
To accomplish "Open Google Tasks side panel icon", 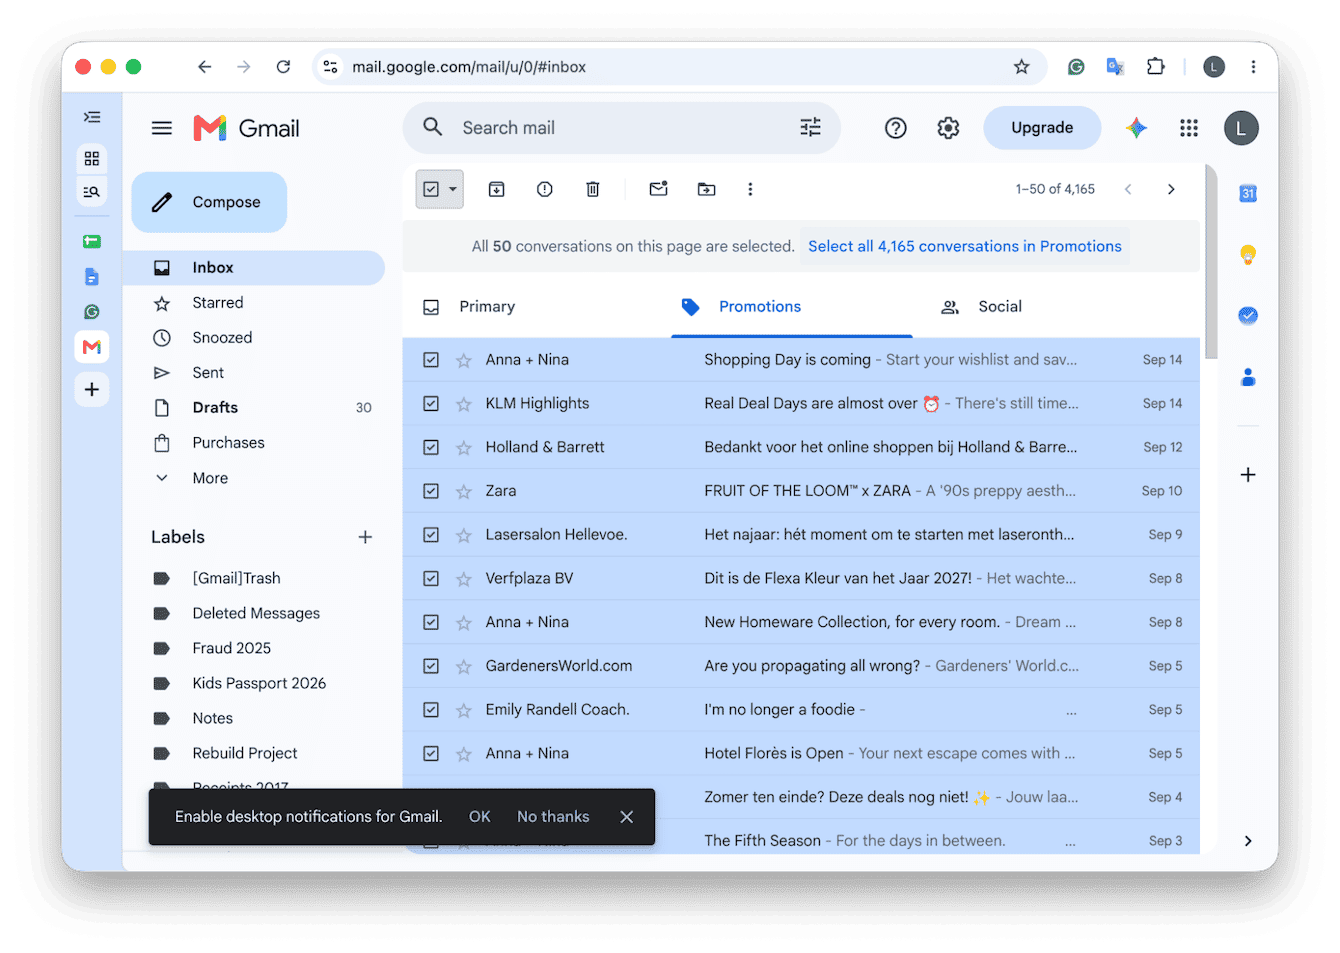I will (1248, 315).
